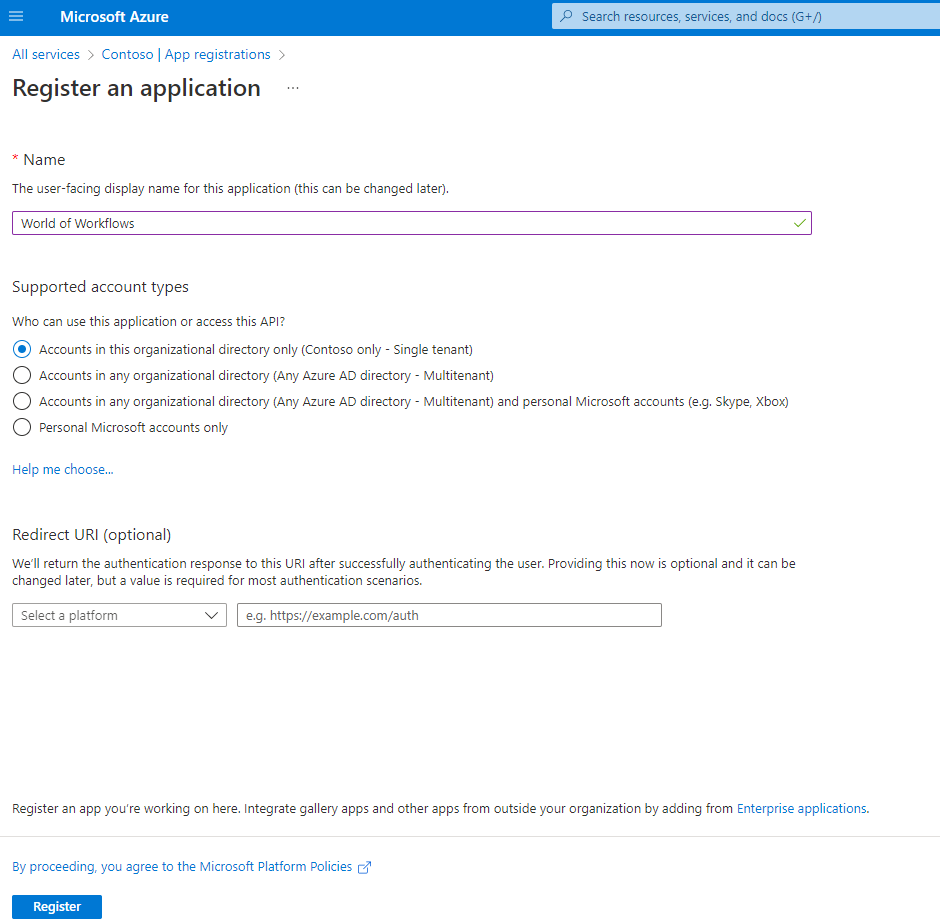Click the green validation checkmark in Name field
Viewport: 940px width, 924px height.
799,223
